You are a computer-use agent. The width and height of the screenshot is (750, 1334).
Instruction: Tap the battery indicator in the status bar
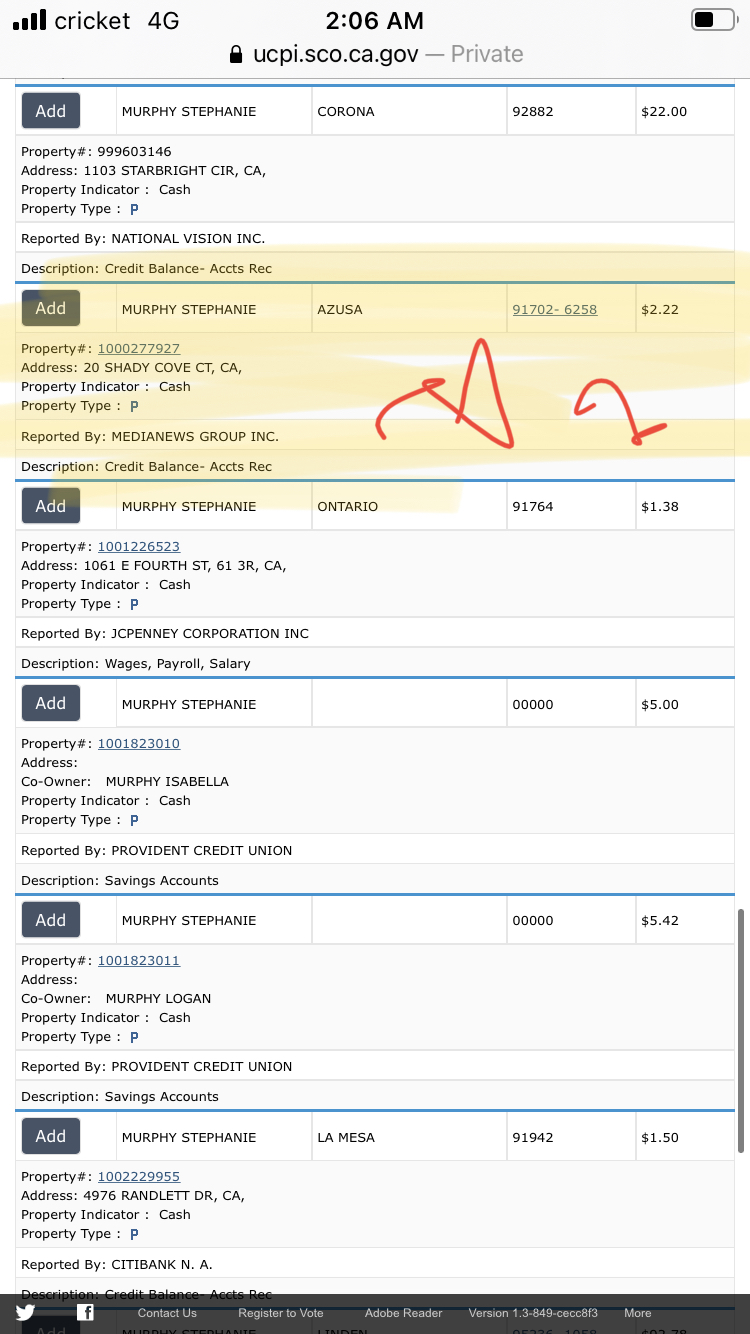click(713, 20)
